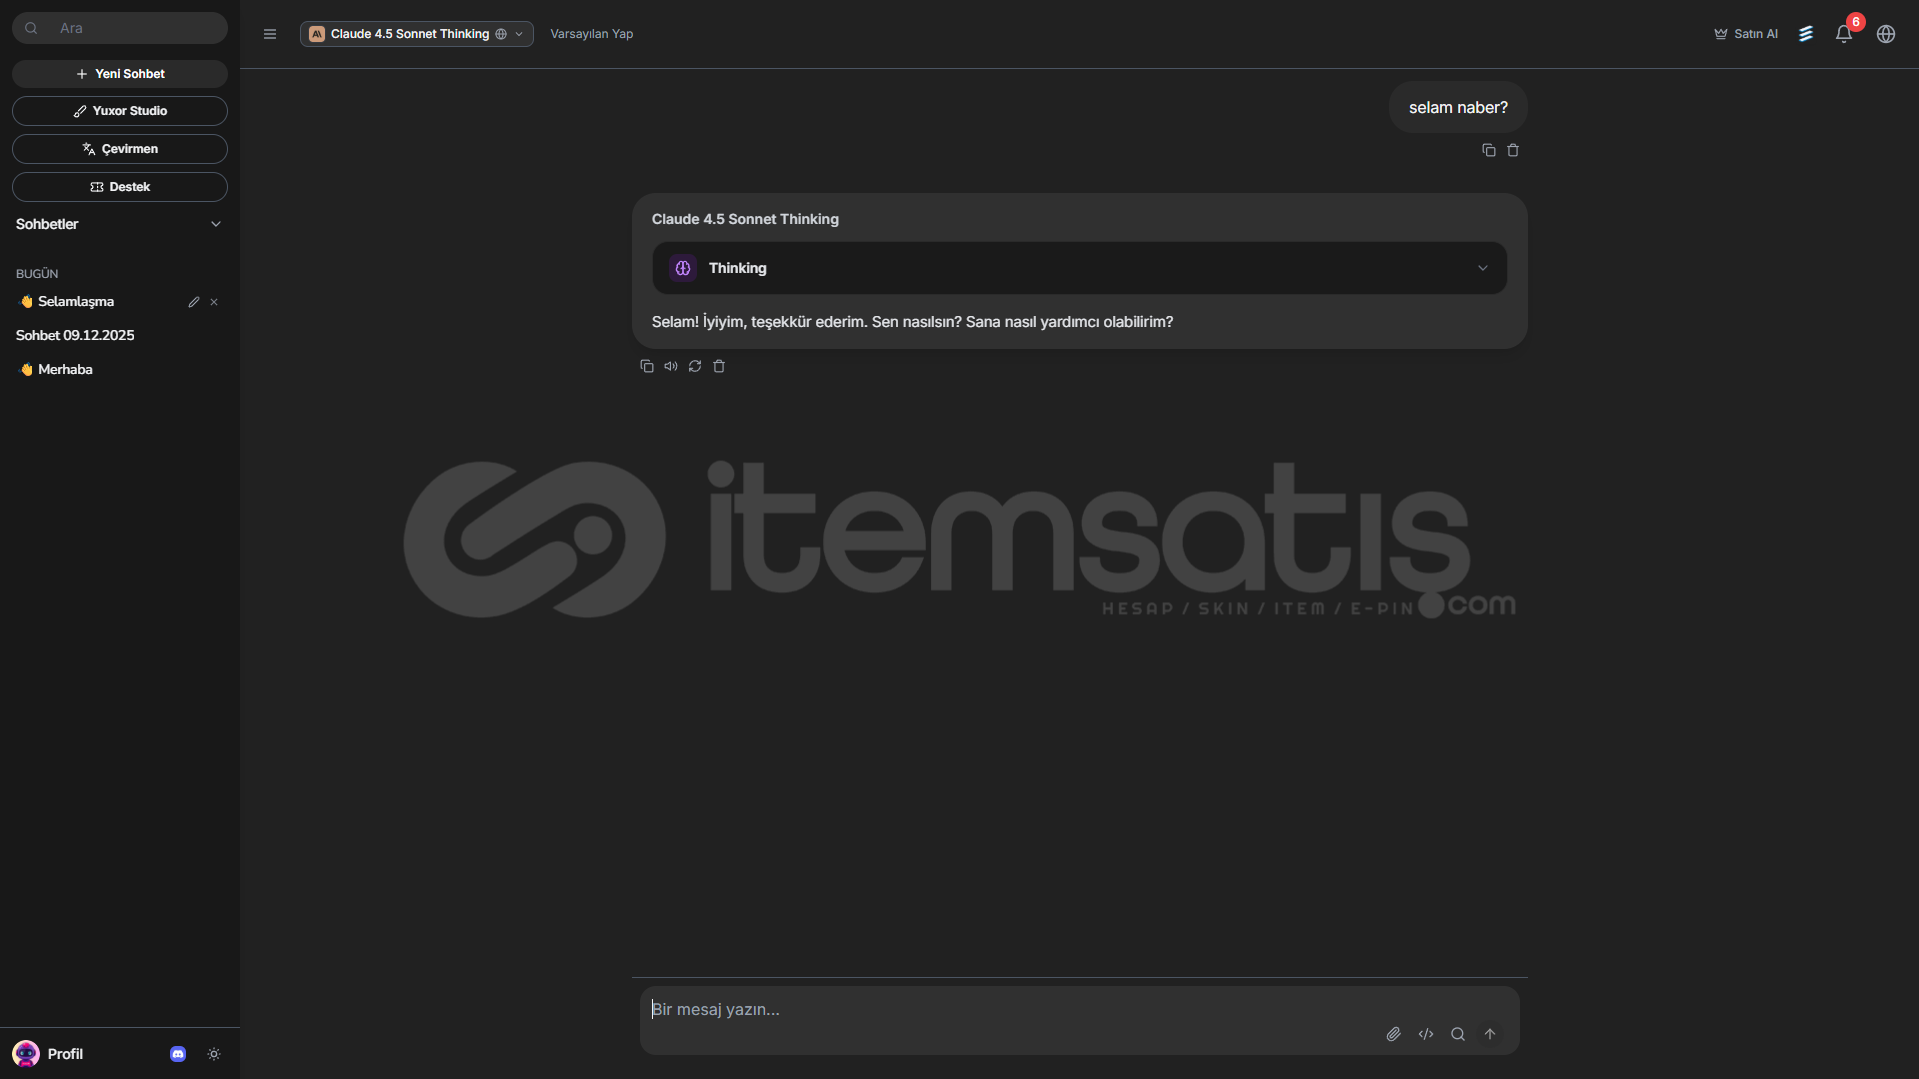Click the code brackets icon in message box

click(x=1425, y=1034)
